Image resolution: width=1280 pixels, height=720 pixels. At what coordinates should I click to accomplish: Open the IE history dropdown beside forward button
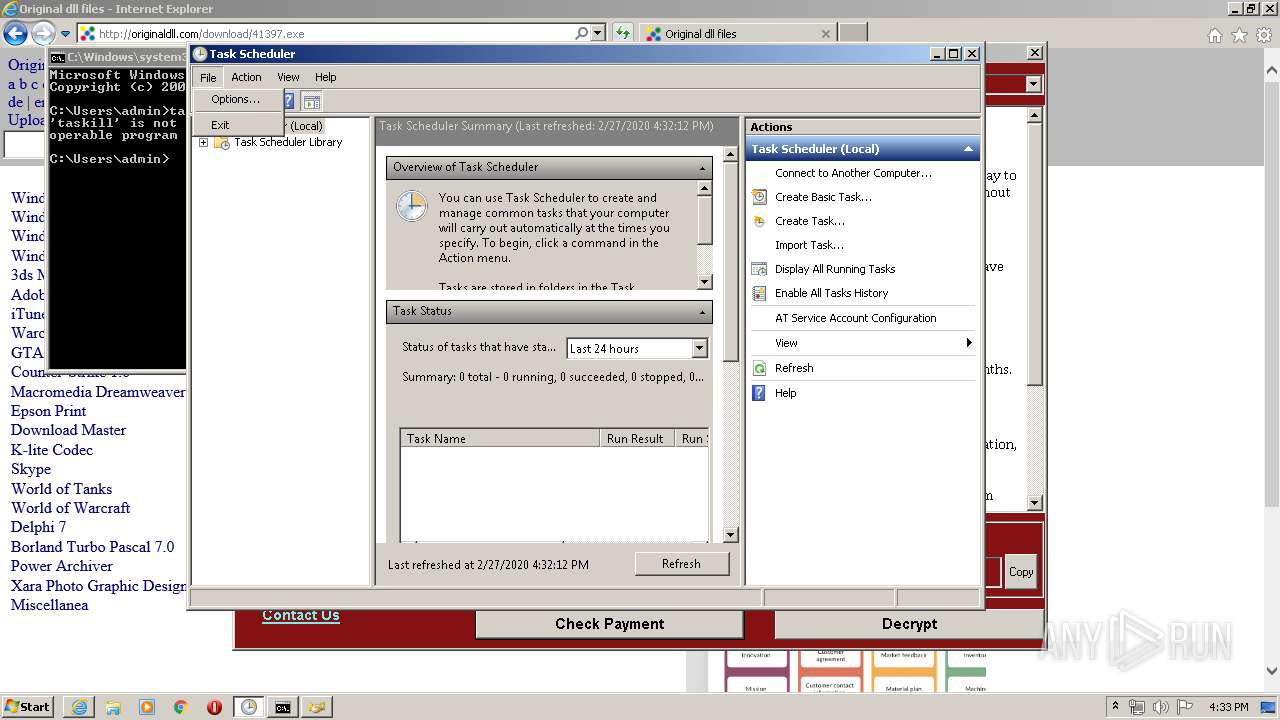pos(65,33)
